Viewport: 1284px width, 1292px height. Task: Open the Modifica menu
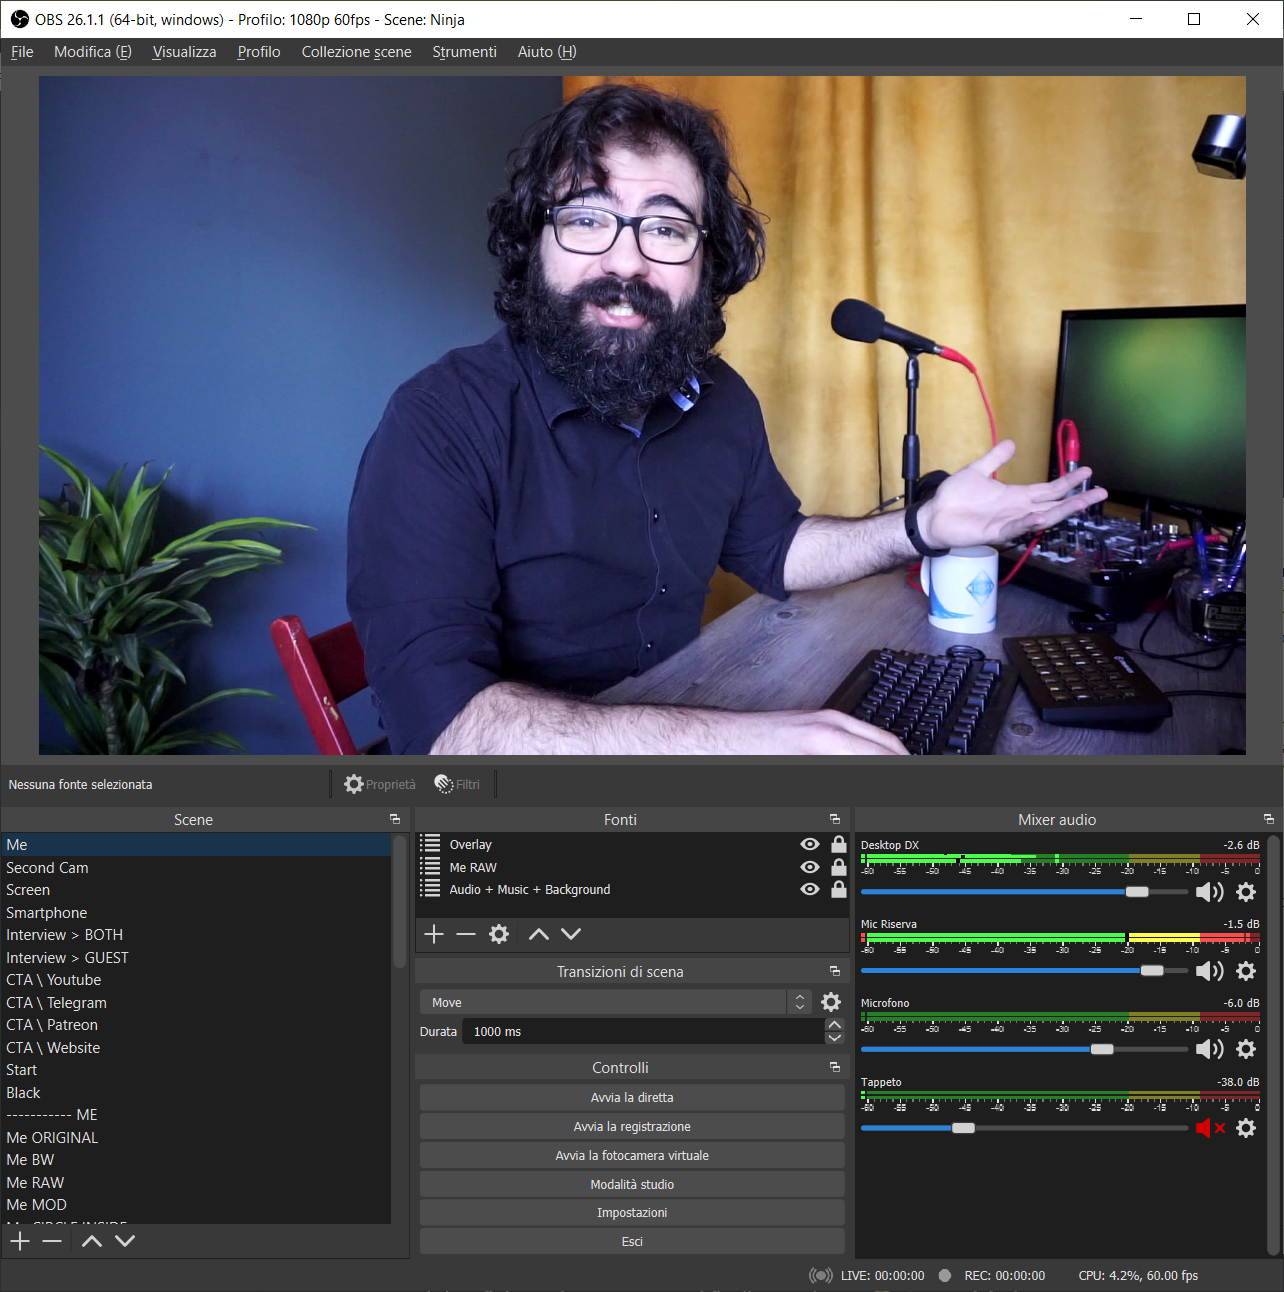(x=93, y=52)
